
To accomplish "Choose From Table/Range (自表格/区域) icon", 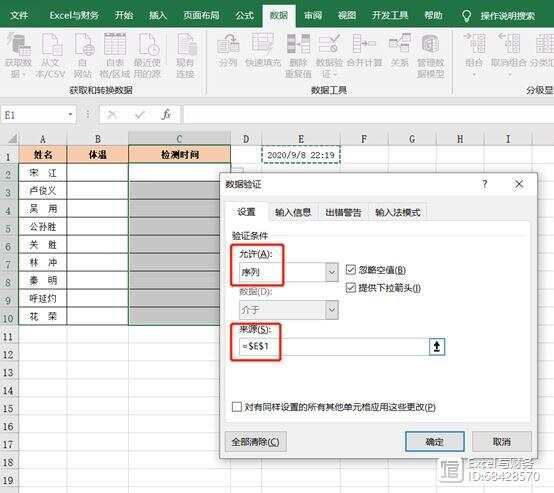I will tap(115, 55).
